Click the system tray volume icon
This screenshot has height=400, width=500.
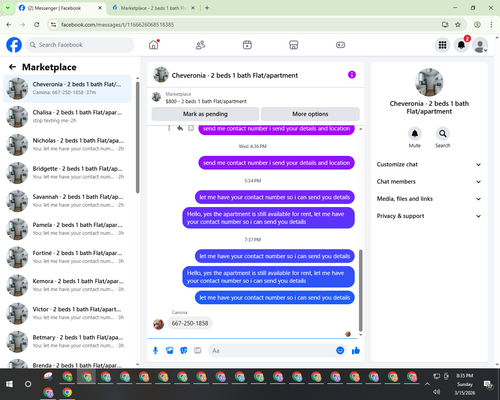tap(437, 392)
